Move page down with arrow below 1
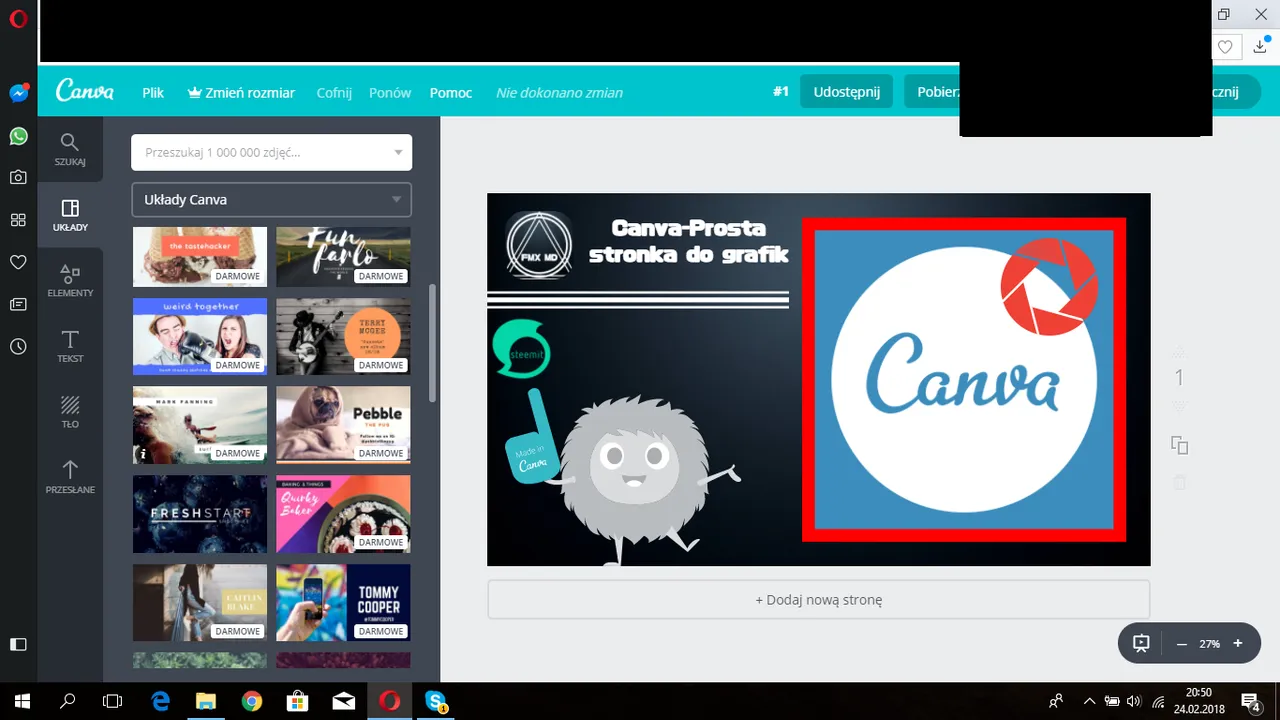 click(1179, 405)
